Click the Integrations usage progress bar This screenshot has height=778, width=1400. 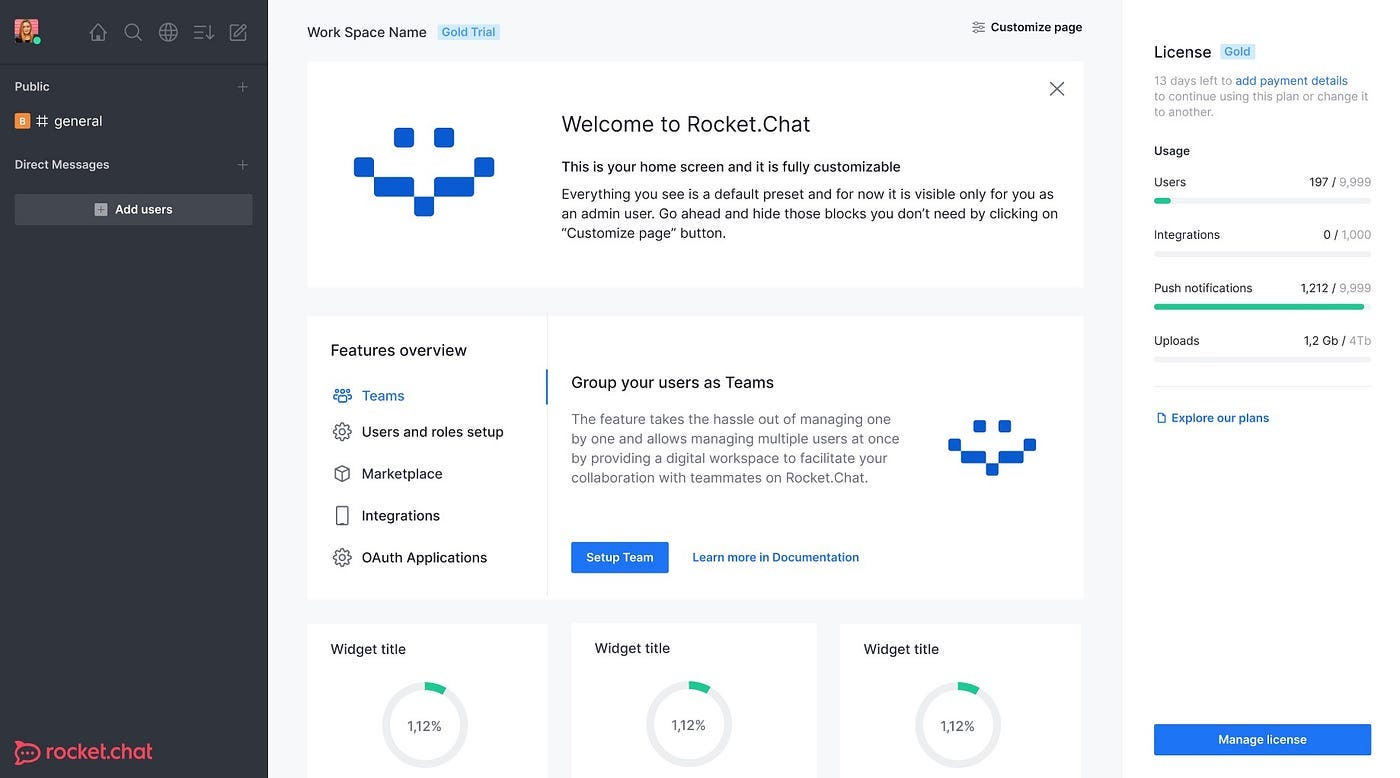coord(1262,254)
